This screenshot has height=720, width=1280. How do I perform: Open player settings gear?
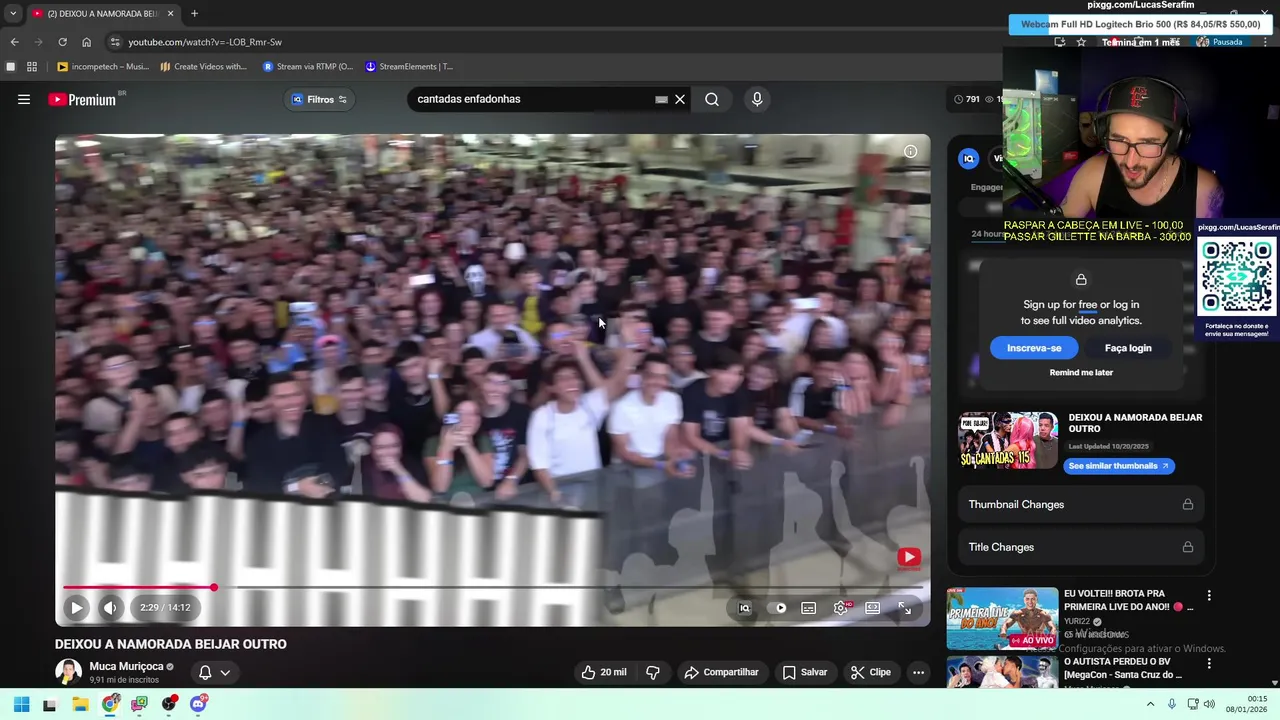pyautogui.click(x=841, y=607)
